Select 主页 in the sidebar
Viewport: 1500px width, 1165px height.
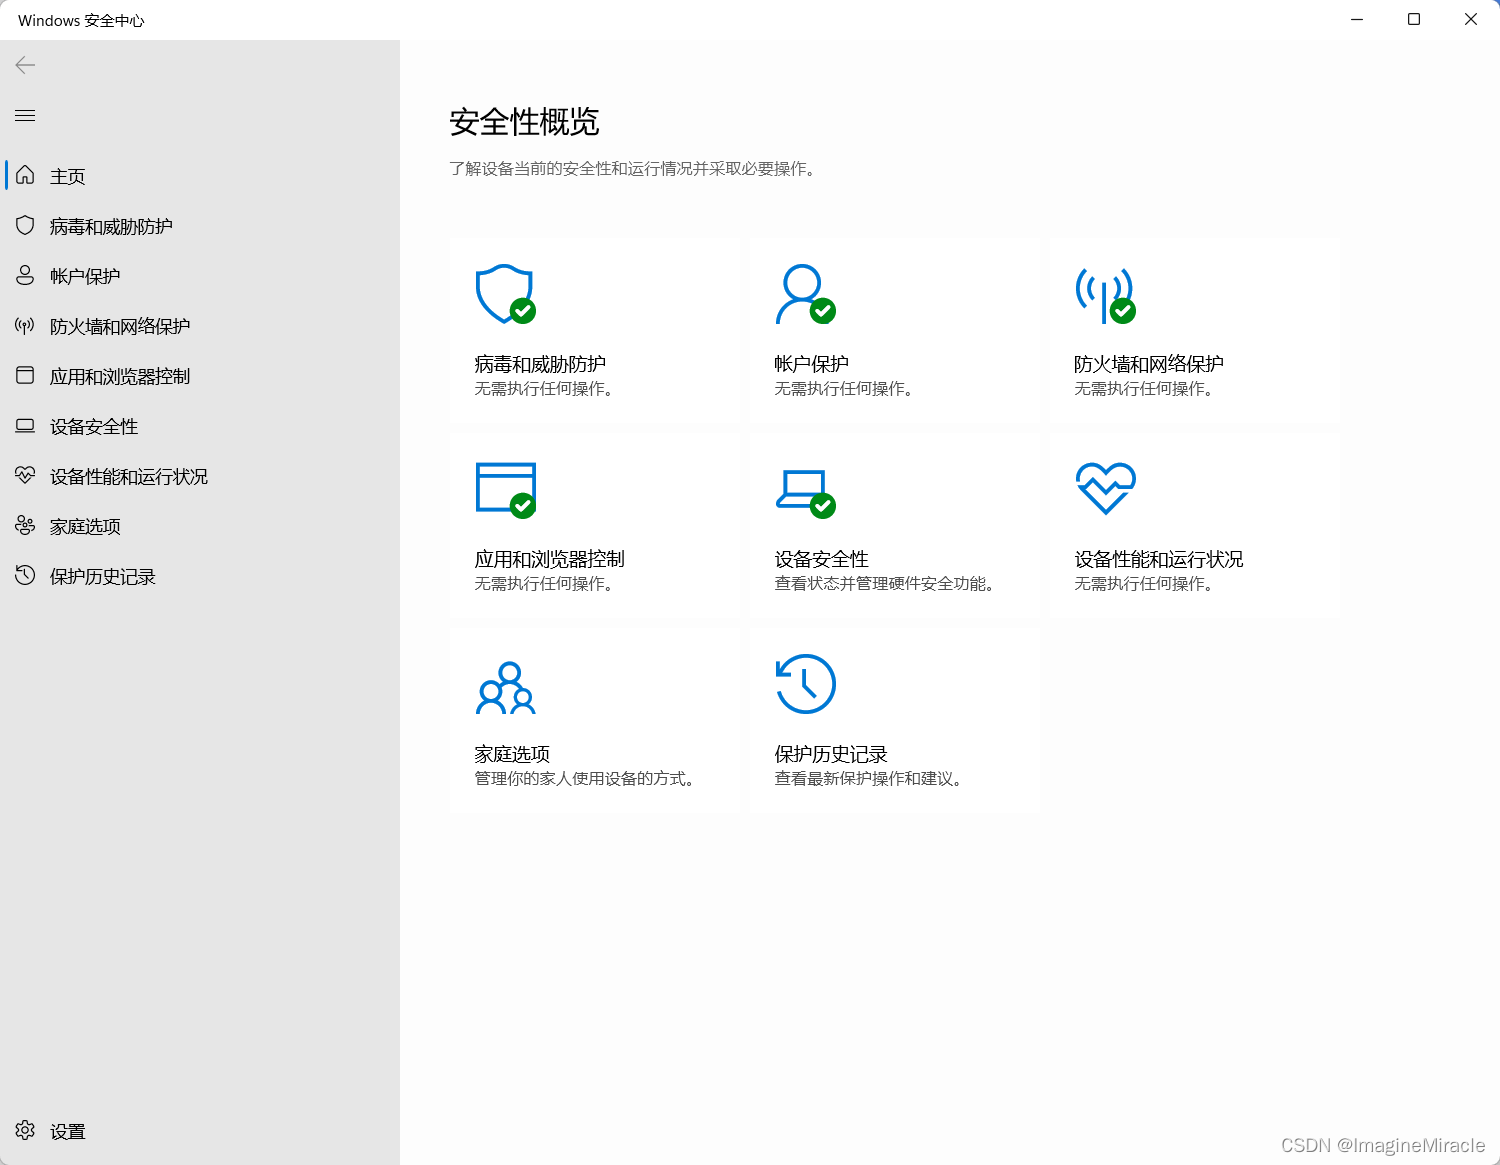[200, 176]
